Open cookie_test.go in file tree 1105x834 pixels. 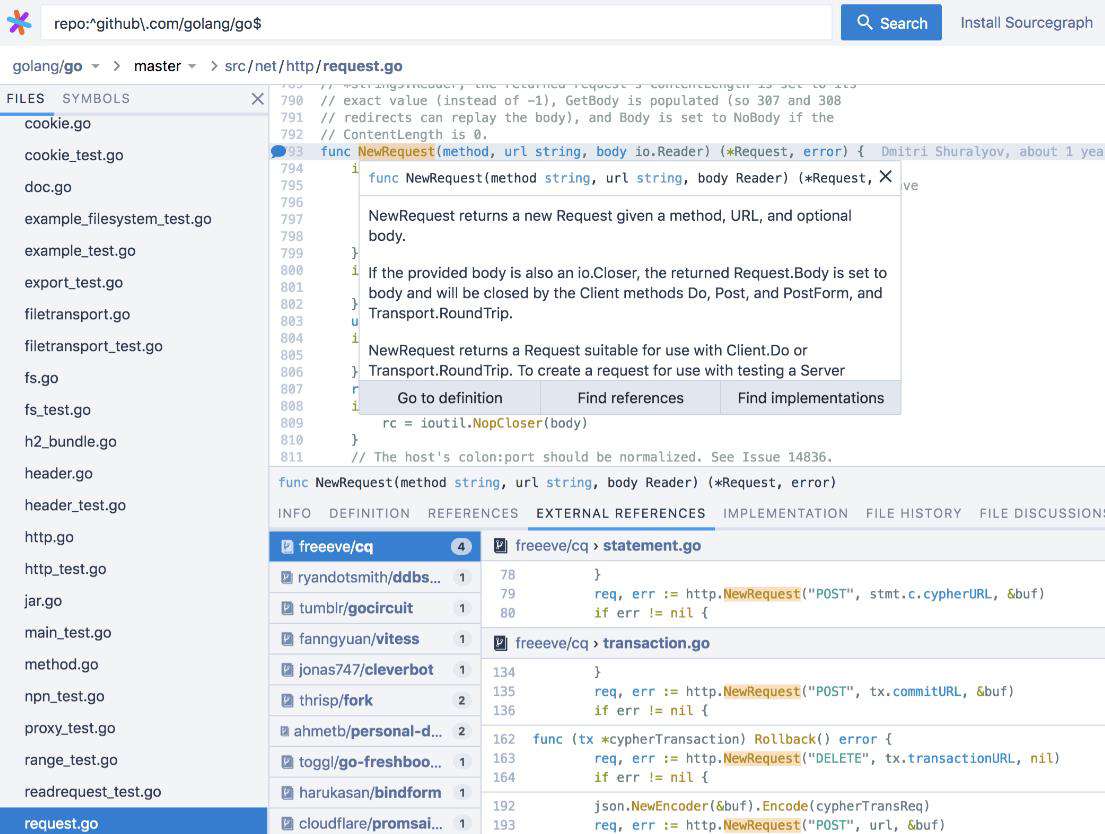[x=74, y=155]
